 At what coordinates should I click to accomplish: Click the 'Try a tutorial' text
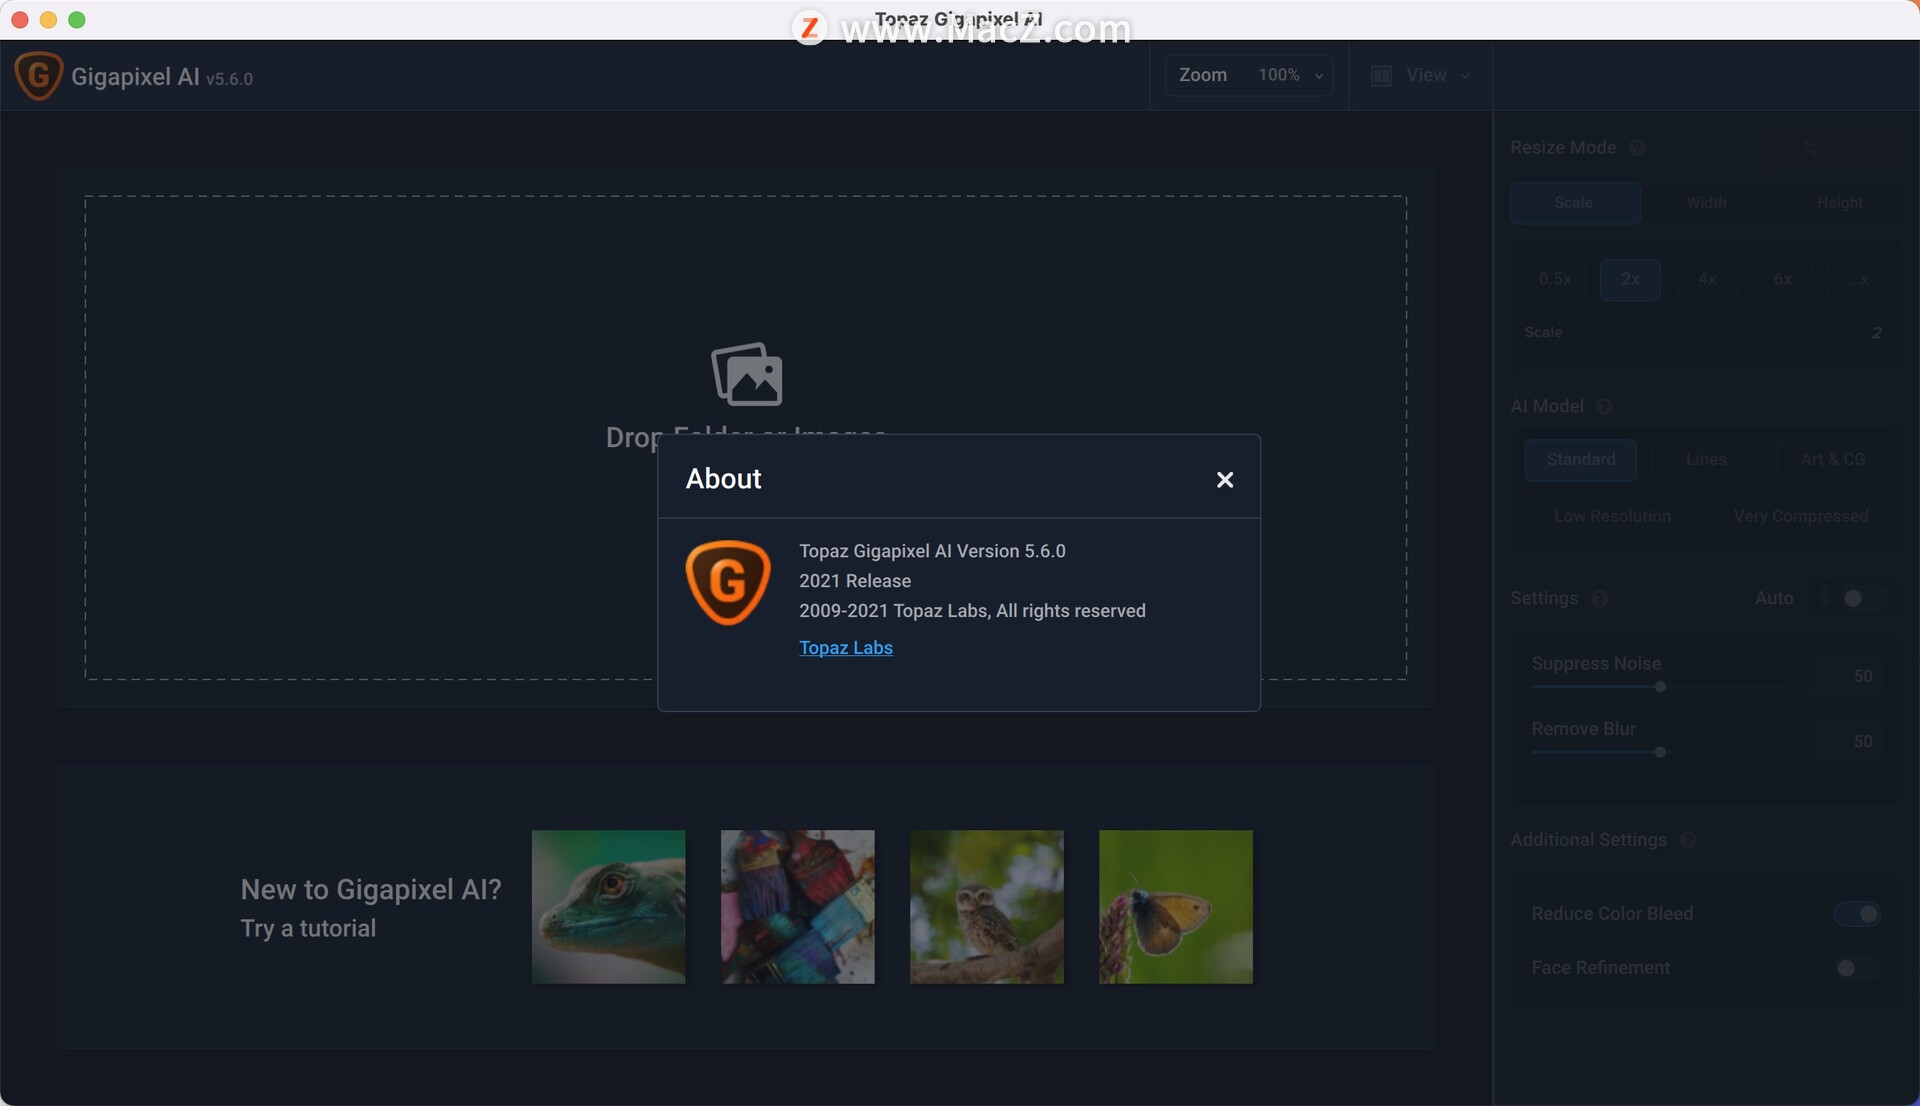click(308, 929)
